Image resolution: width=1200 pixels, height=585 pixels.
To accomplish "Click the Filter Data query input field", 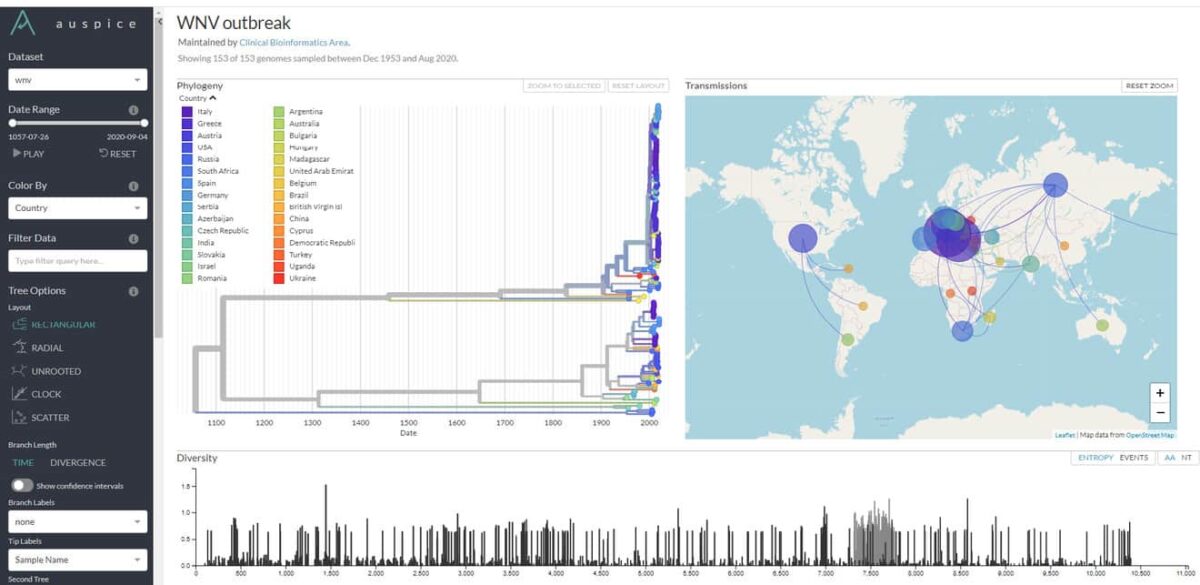I will tap(78, 261).
